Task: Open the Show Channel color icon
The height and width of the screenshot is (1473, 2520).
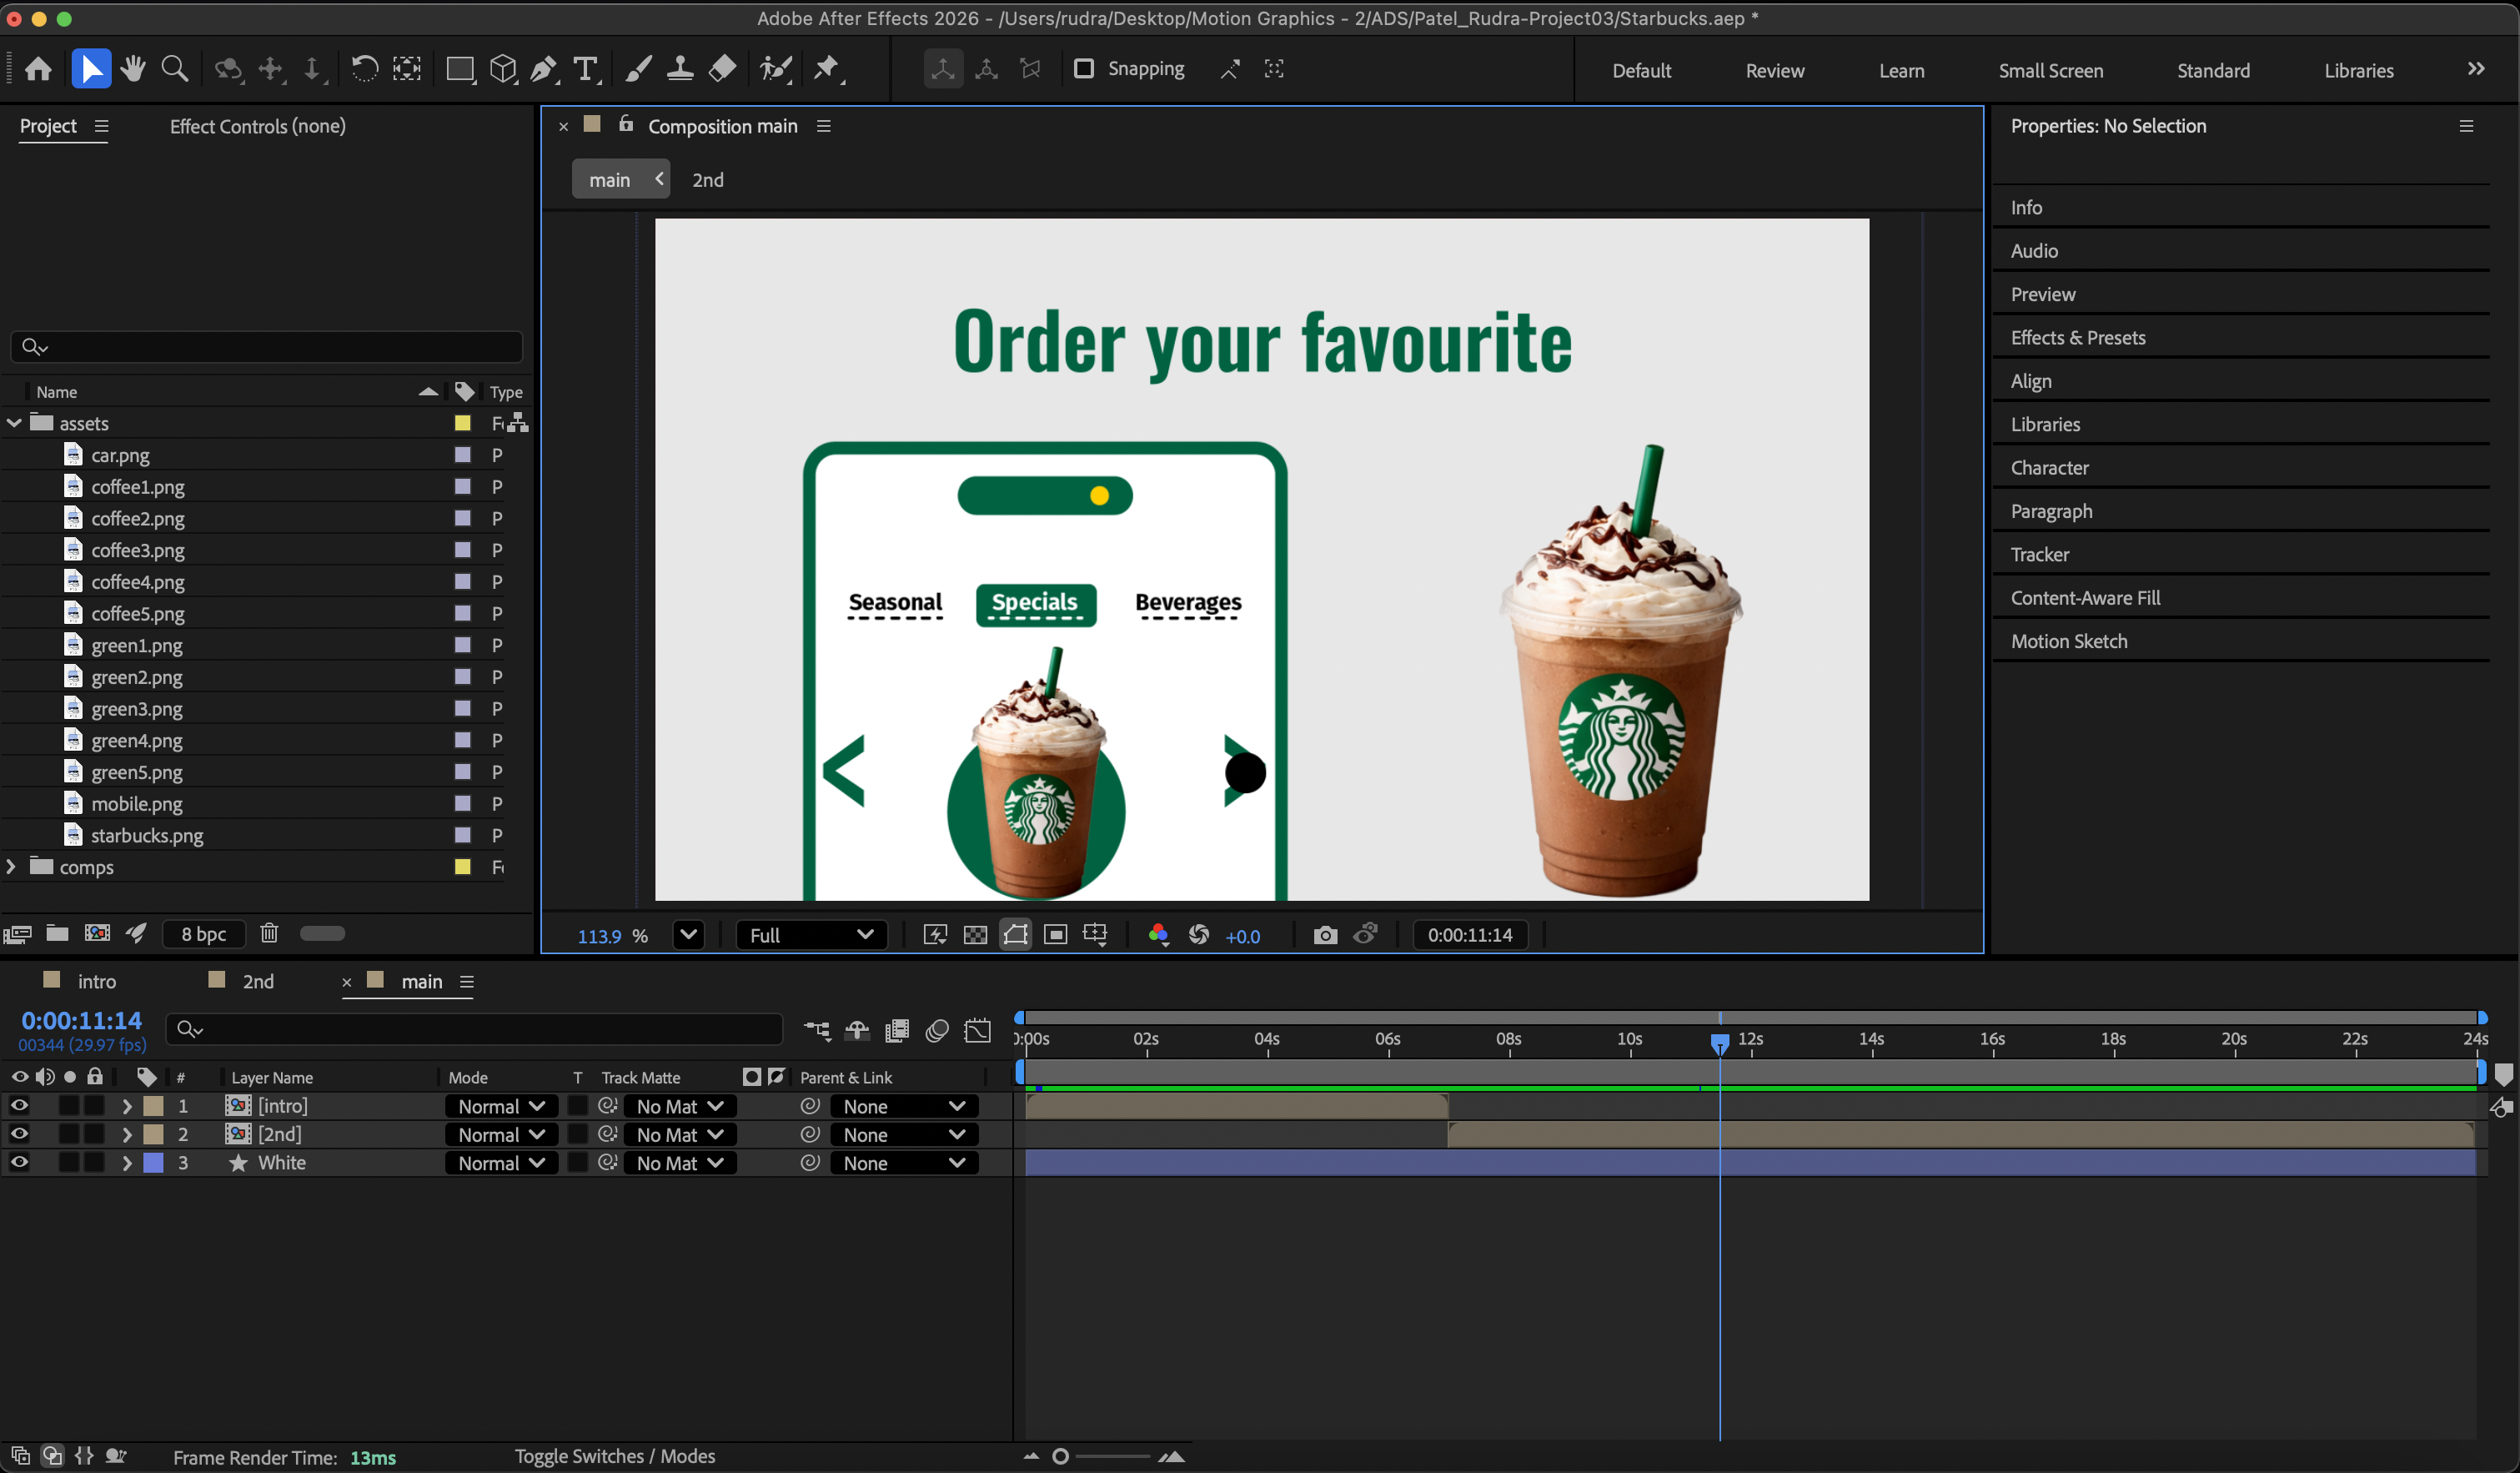Action: [x=1158, y=935]
